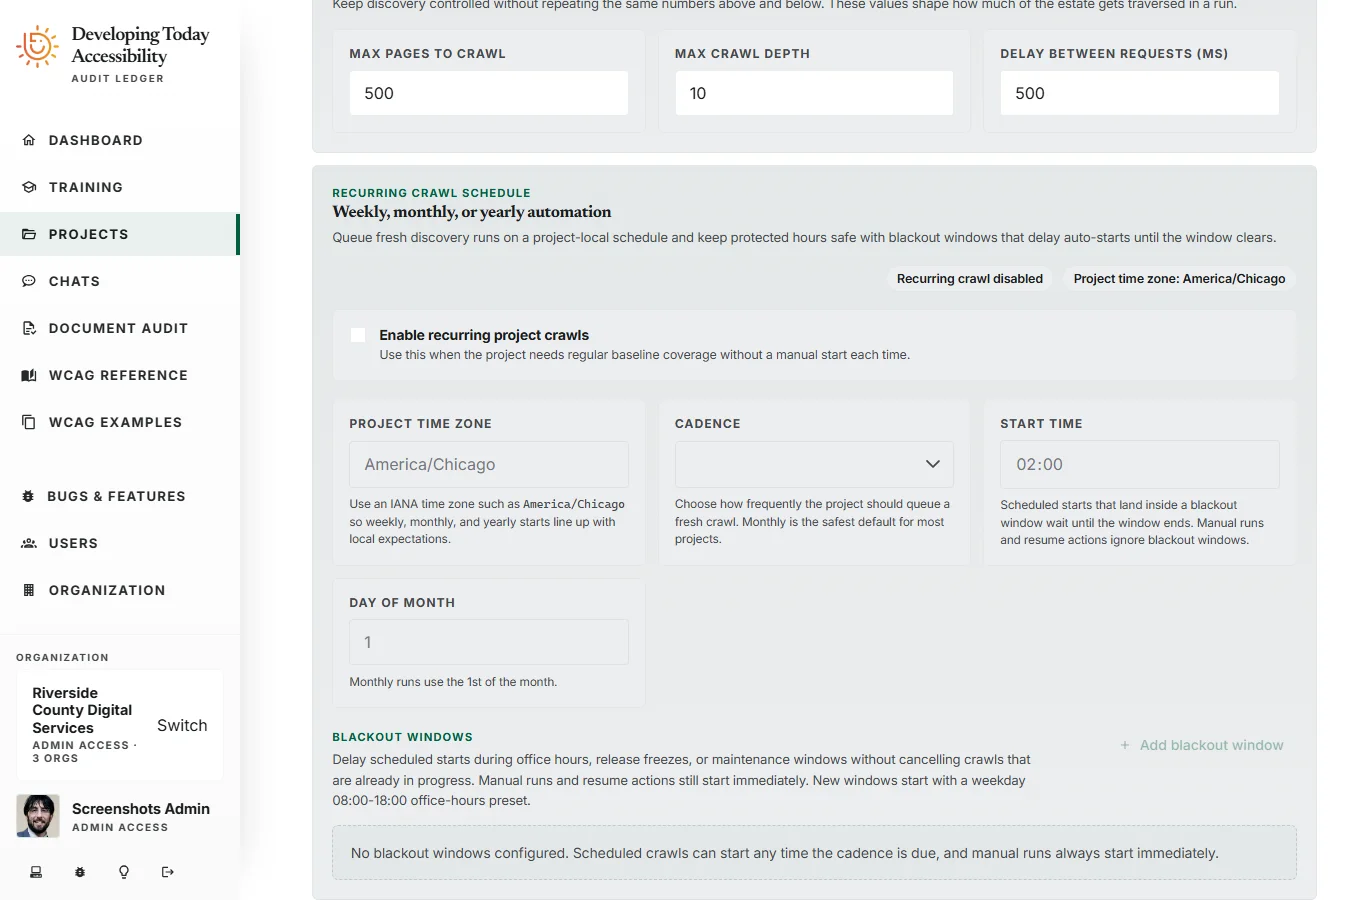Screen dimensions: 1365x900
Task: Click 'Recurring crawl disabled' status chip
Action: pyautogui.click(x=970, y=279)
